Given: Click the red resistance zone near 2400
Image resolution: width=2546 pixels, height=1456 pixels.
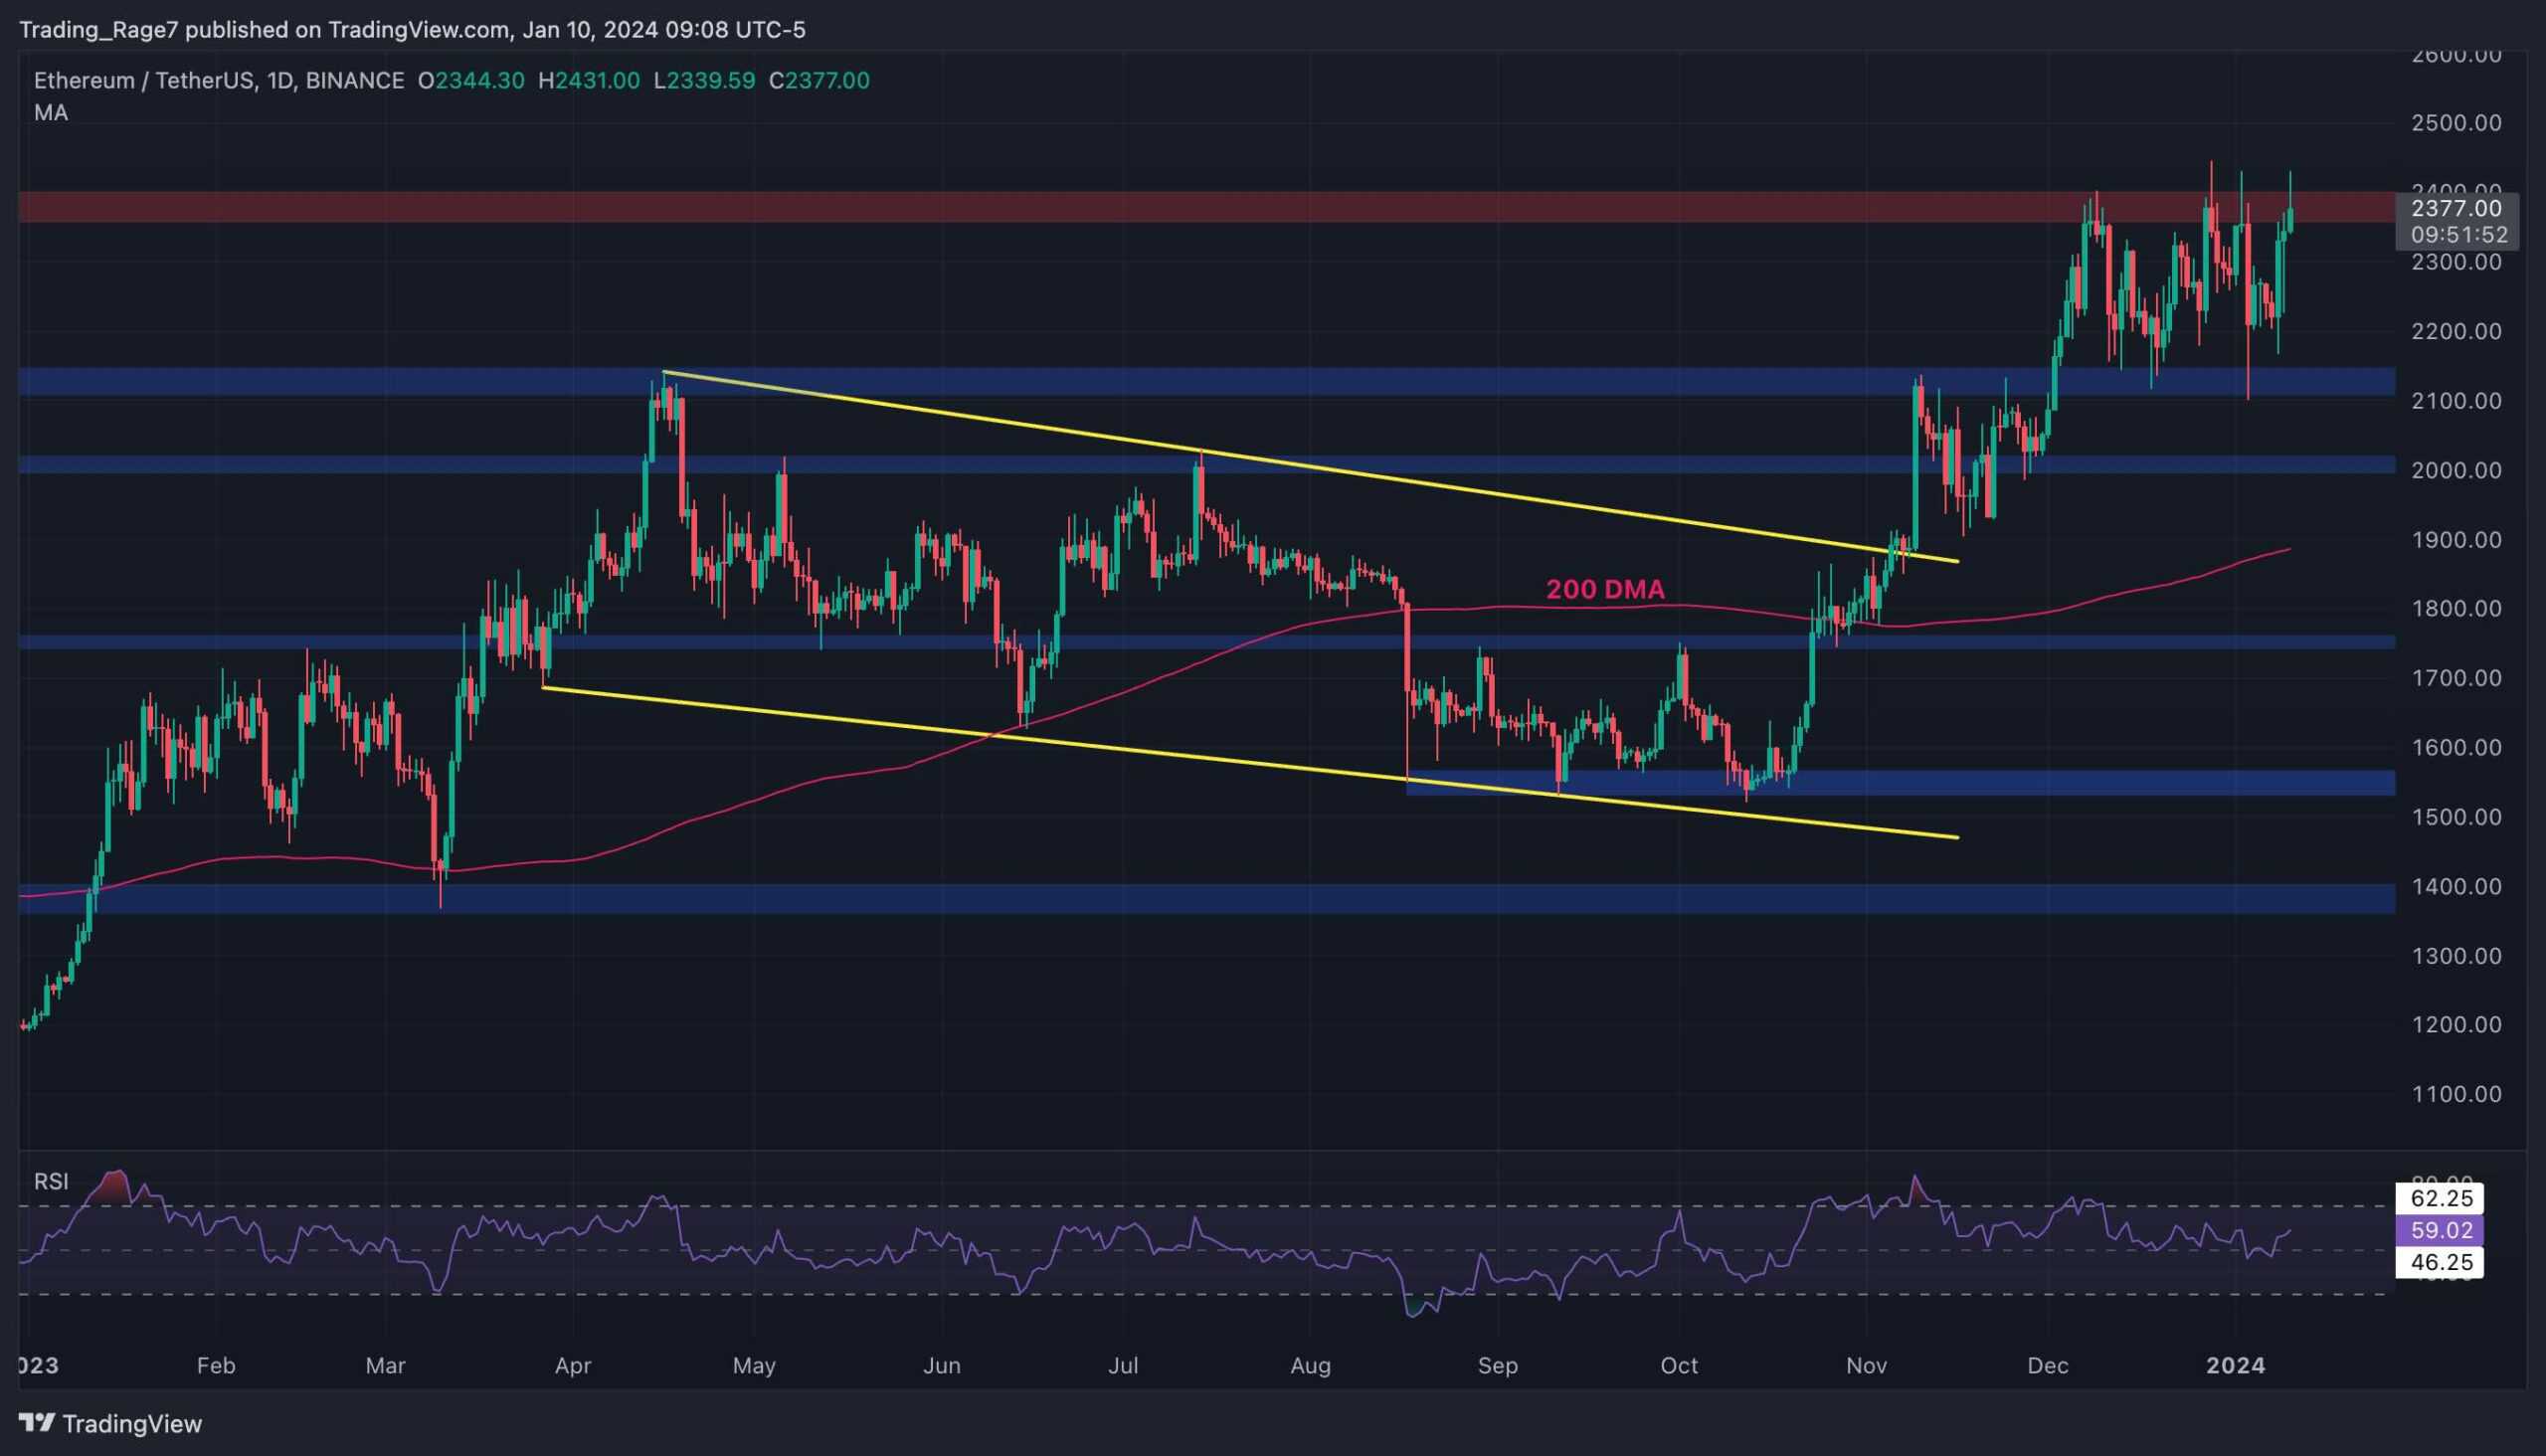Looking at the screenshot, I should [1000, 207].
